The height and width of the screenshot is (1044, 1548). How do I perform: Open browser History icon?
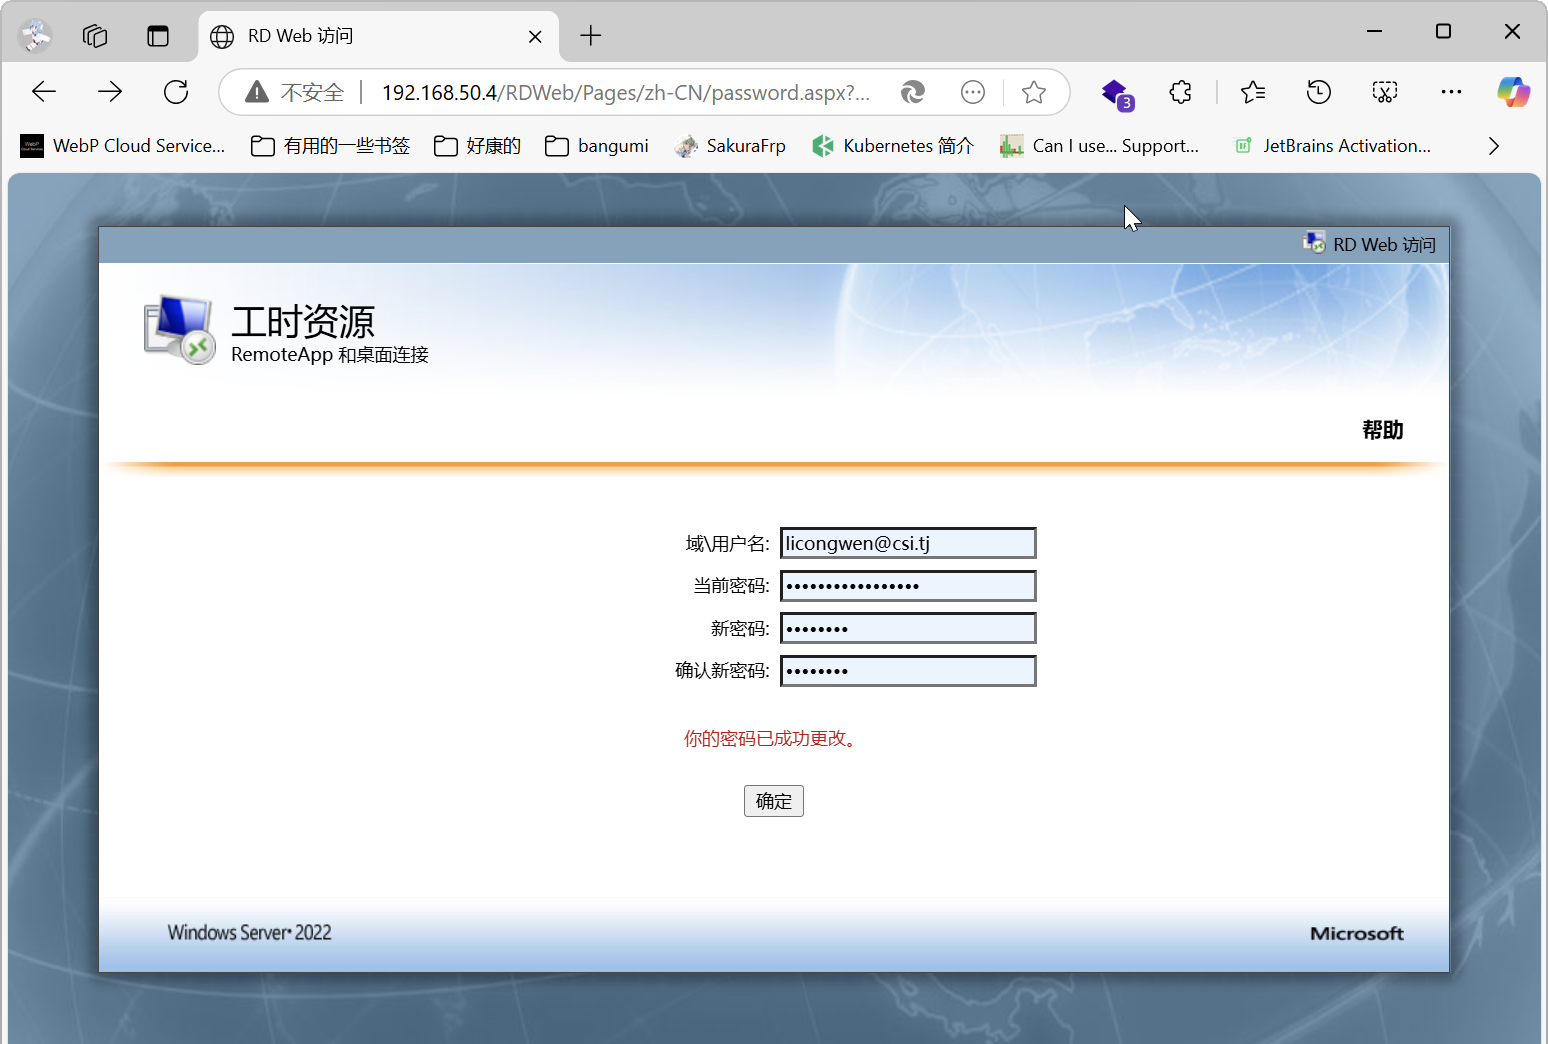coord(1319,93)
